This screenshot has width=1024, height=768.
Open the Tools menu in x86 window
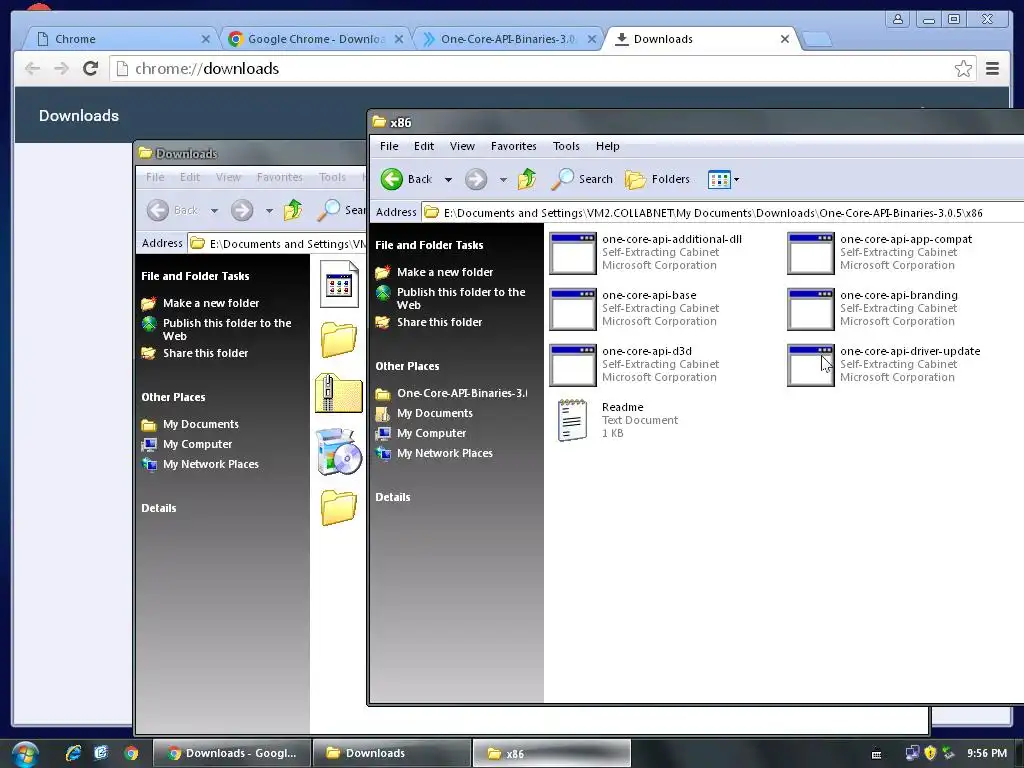point(566,146)
